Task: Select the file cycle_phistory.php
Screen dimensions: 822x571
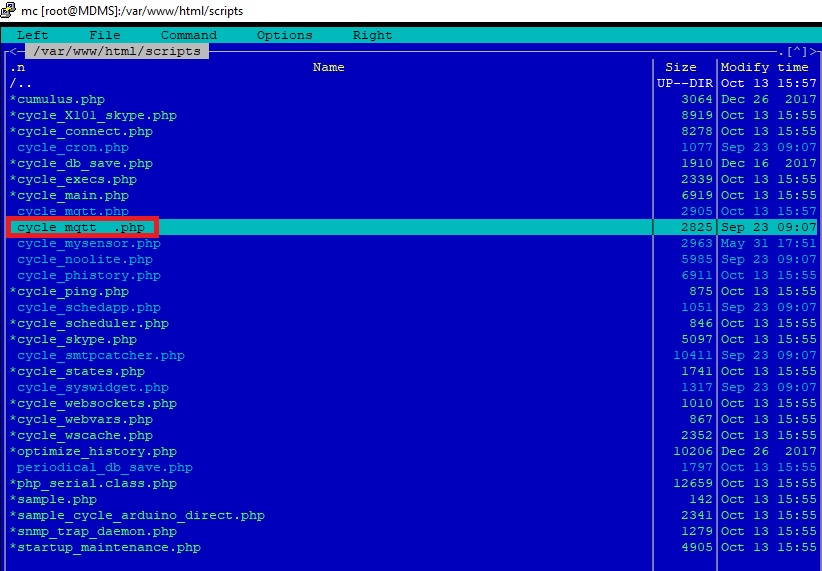Action: point(89,275)
